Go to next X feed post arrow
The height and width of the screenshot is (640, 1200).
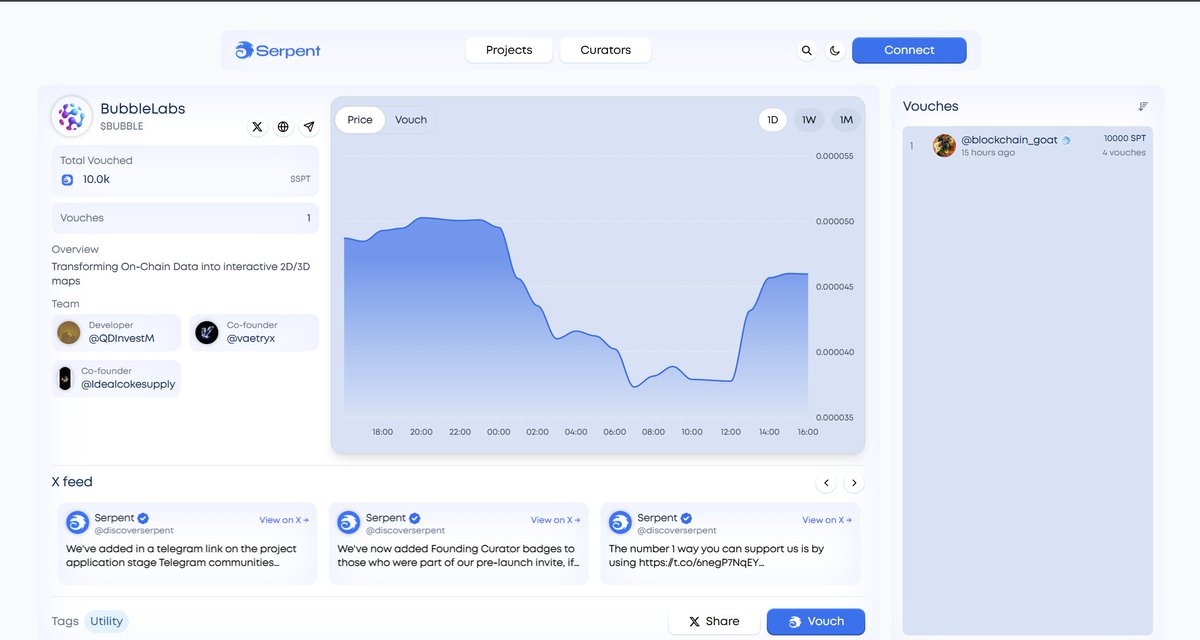pos(853,483)
